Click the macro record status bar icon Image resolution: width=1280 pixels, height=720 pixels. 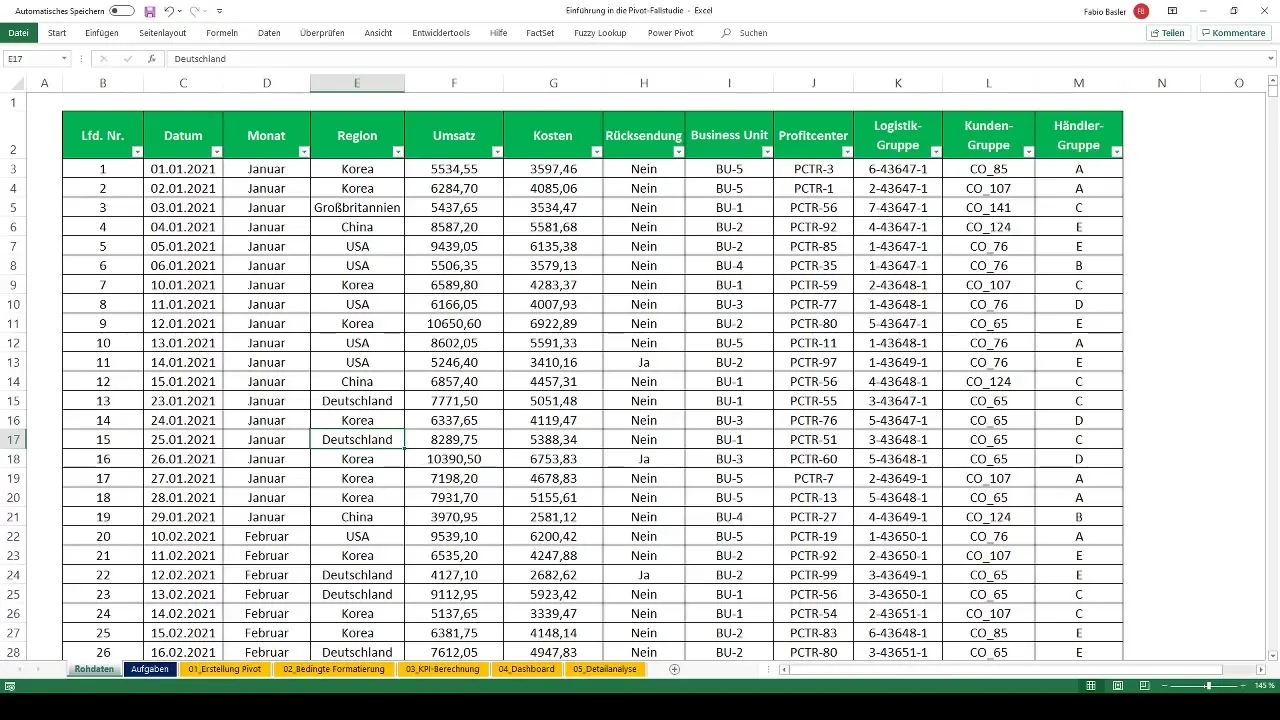pyautogui.click(x=9, y=686)
